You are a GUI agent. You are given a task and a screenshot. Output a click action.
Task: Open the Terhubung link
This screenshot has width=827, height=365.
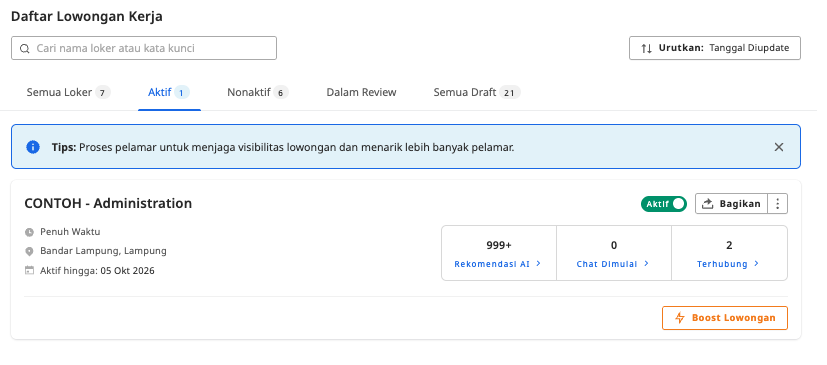[728, 264]
